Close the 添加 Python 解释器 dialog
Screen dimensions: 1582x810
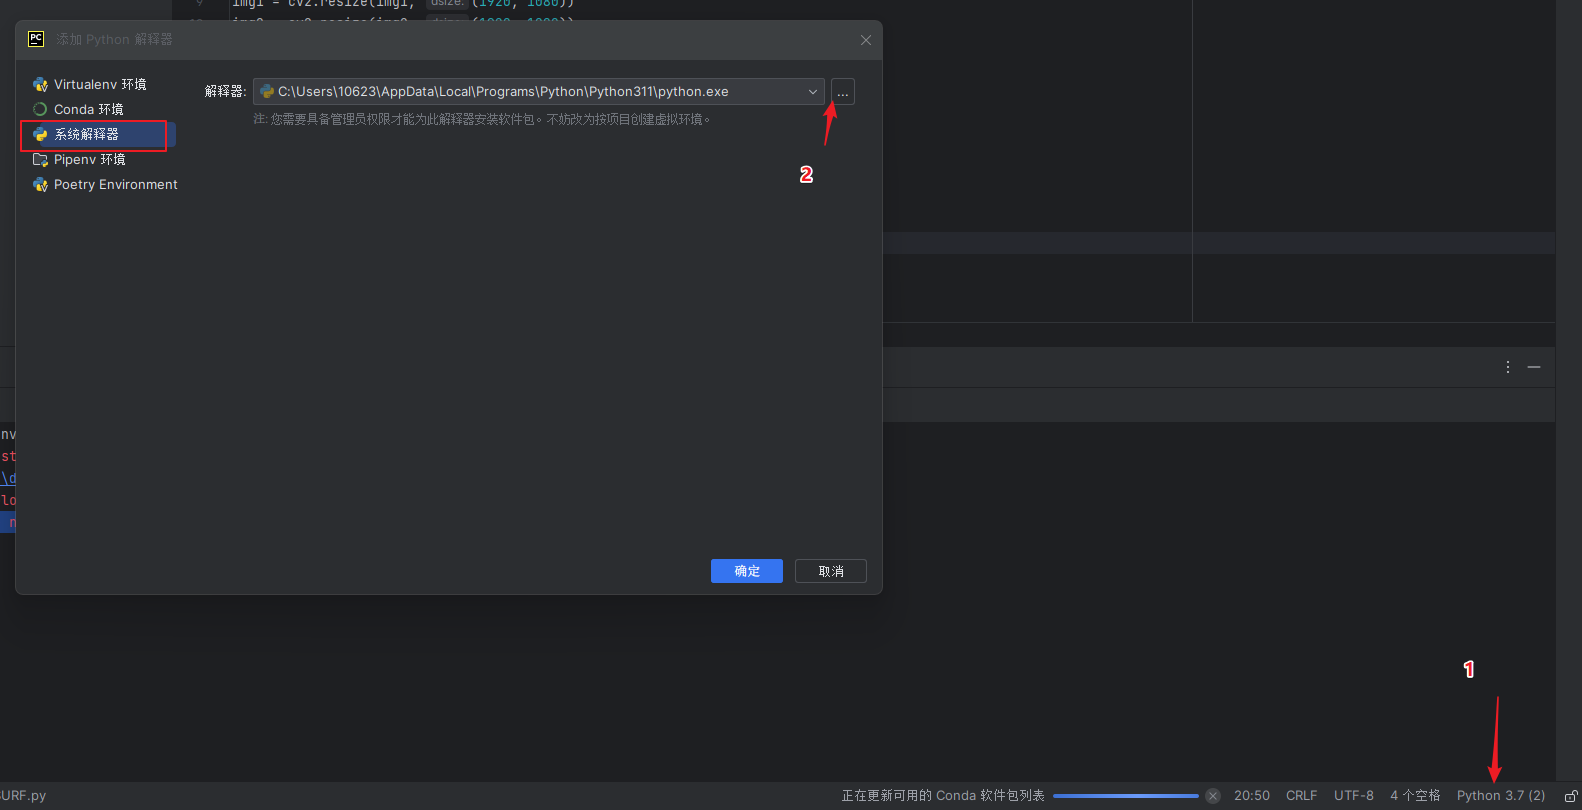pyautogui.click(x=866, y=40)
